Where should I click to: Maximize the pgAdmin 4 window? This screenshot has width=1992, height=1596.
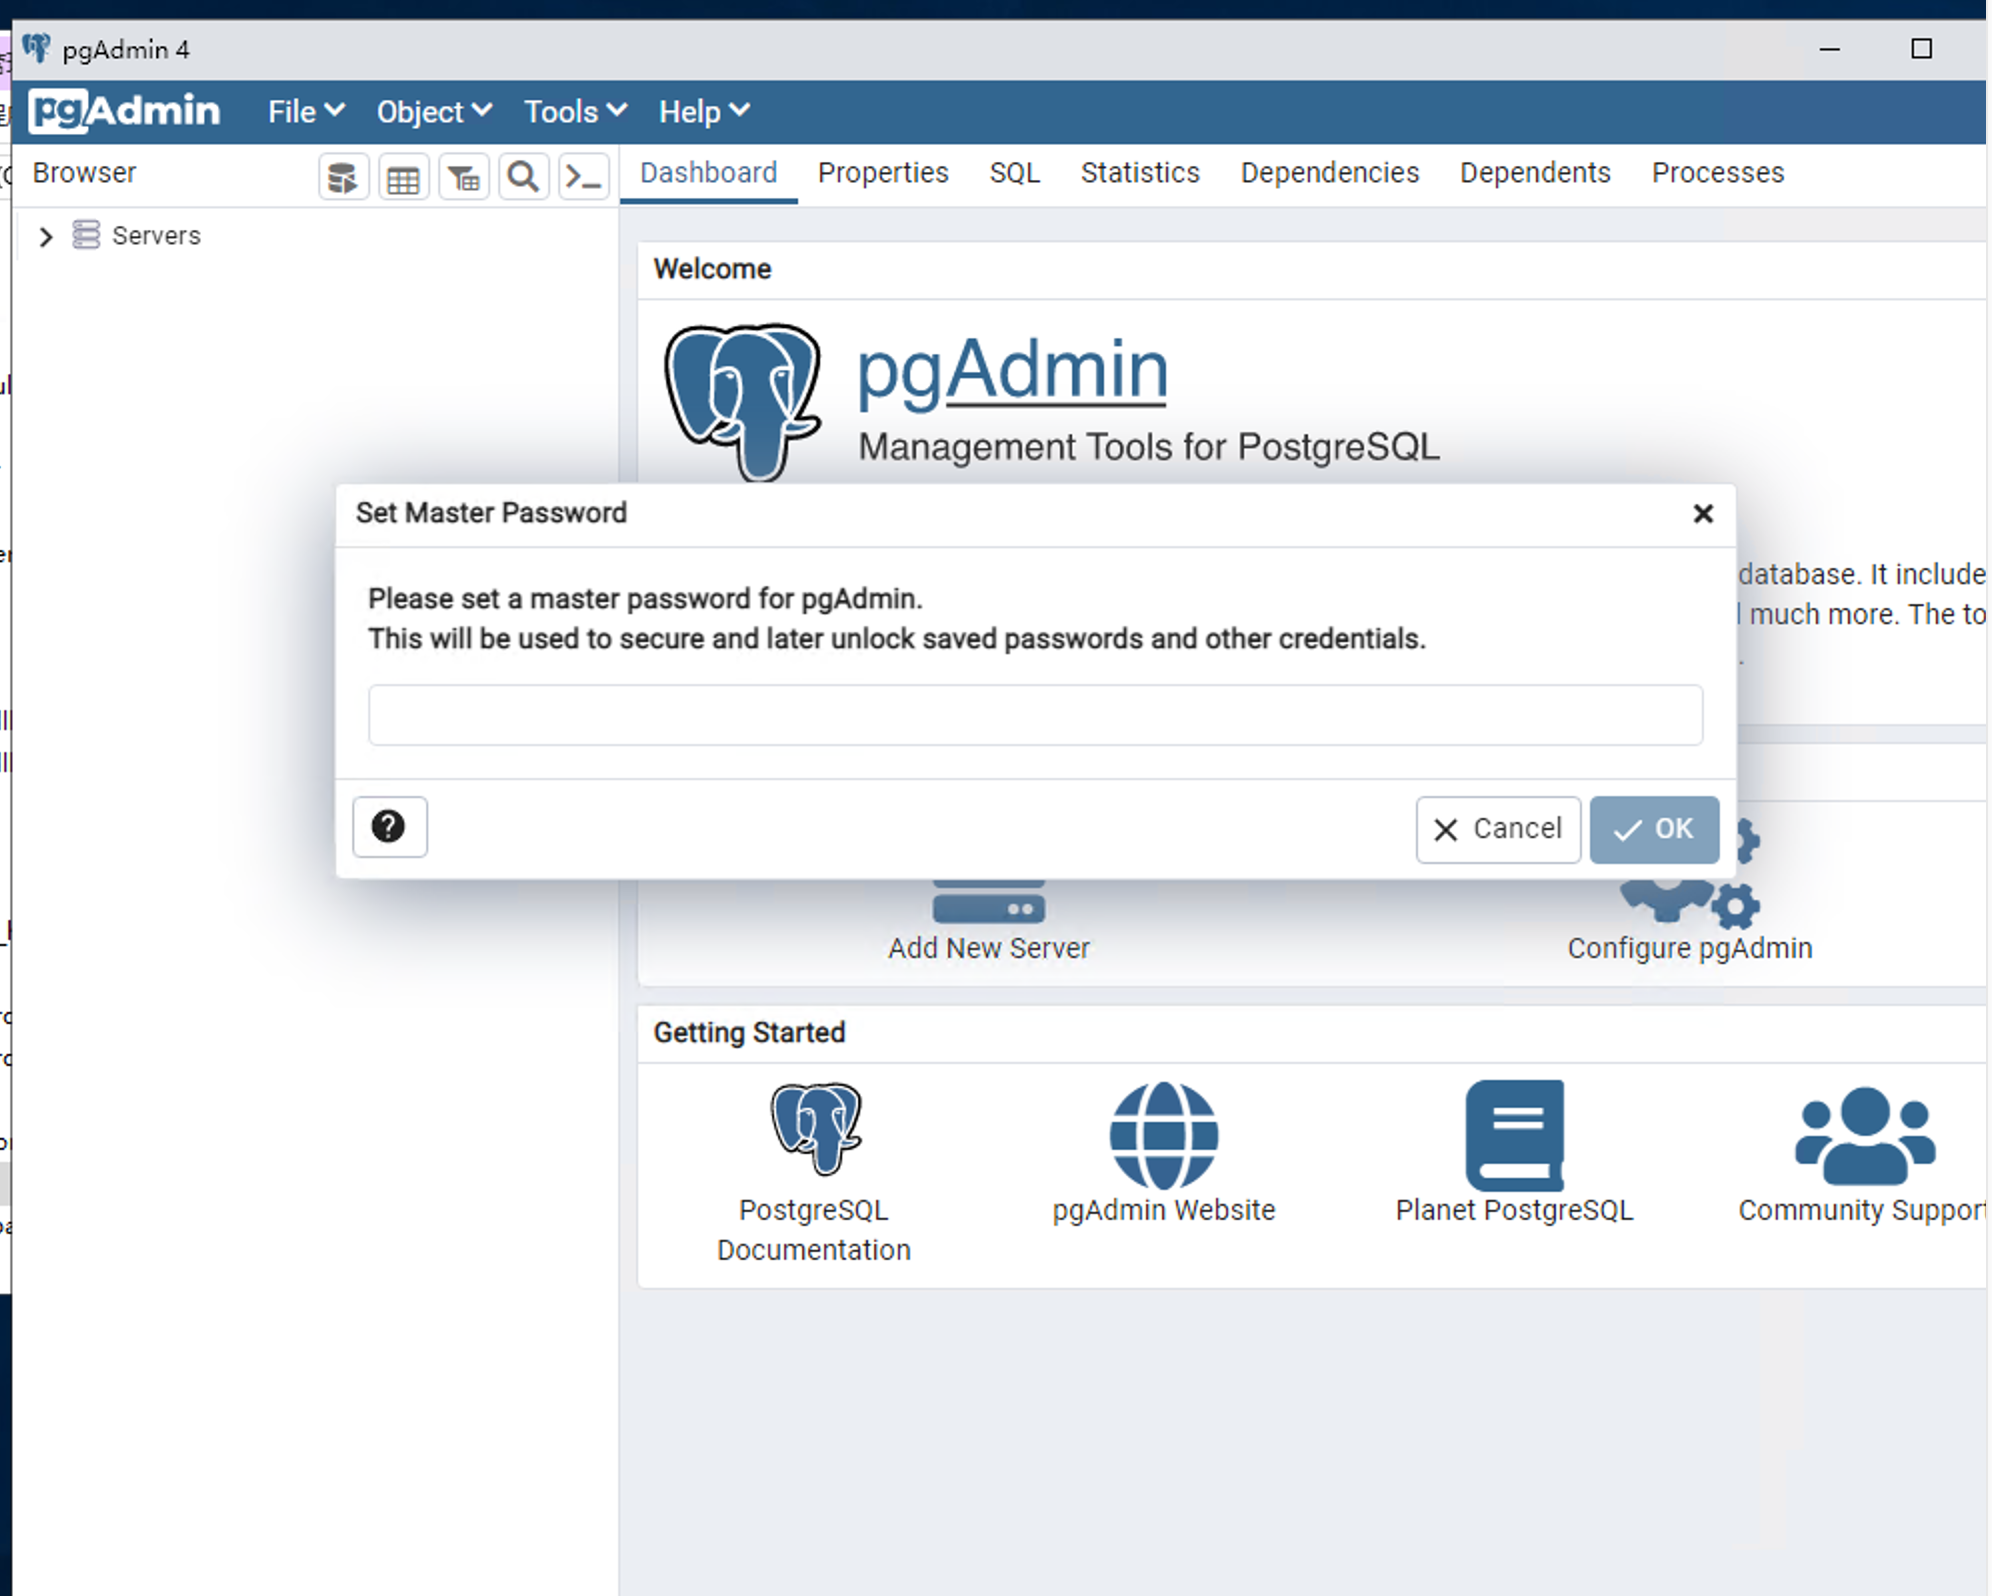point(1921,48)
